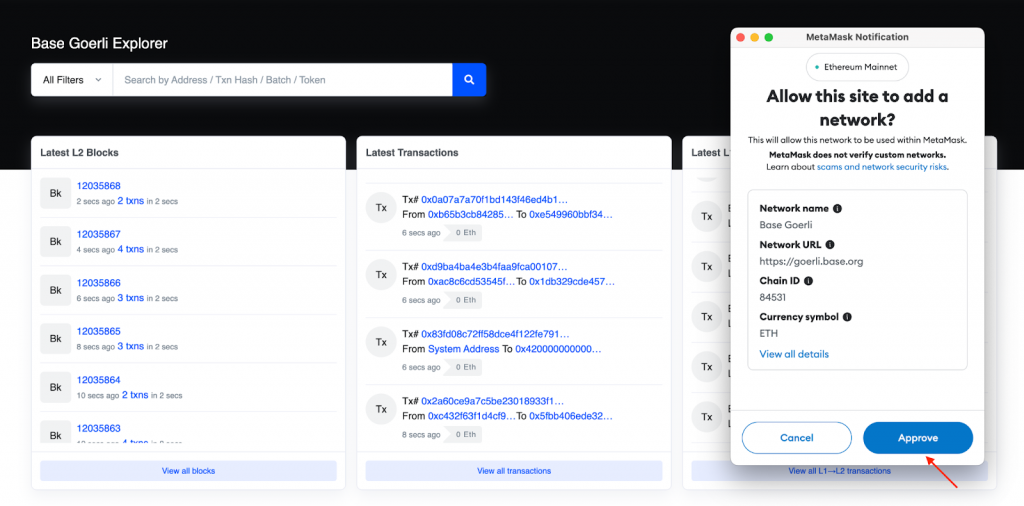Open sender address 0xb65b3cb84285

(471, 214)
